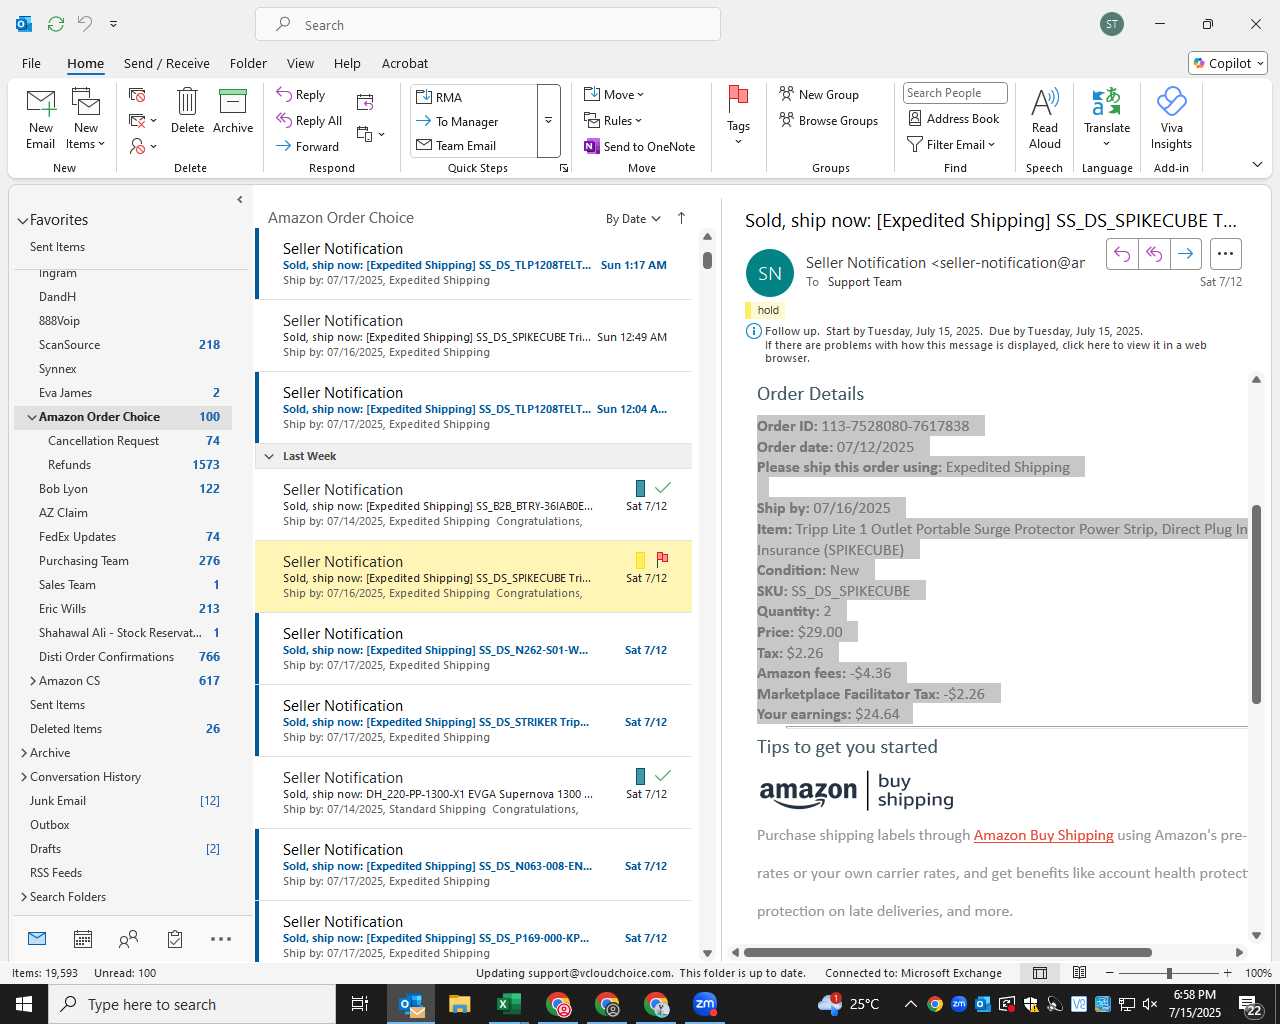Open the View tab
The width and height of the screenshot is (1280, 1024).
pyautogui.click(x=300, y=63)
